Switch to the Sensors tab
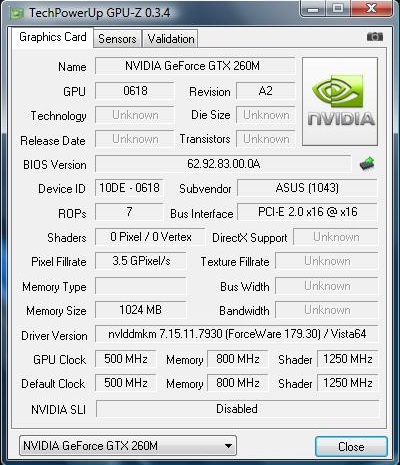 coord(117,39)
